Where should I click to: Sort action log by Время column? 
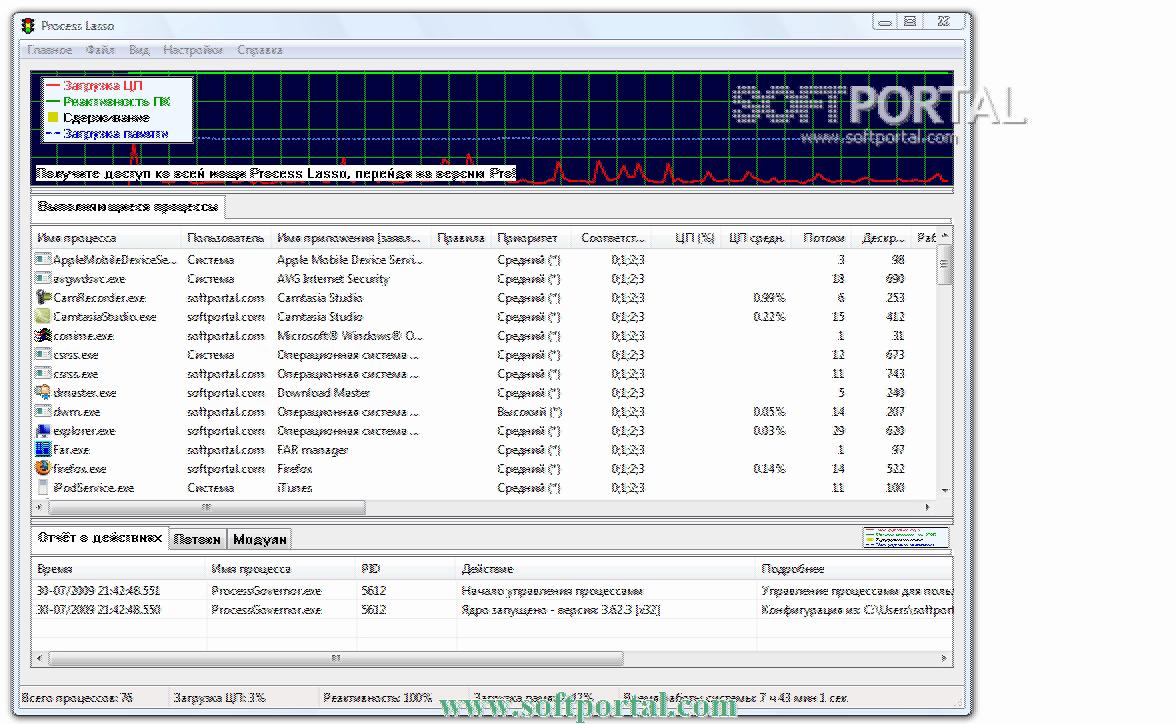coord(118,569)
